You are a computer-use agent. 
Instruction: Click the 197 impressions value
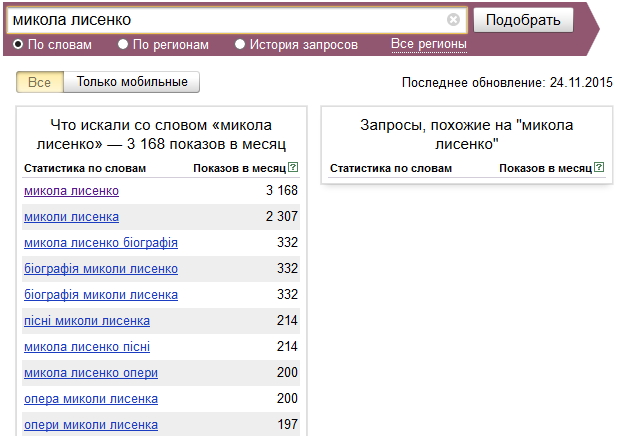(287, 425)
